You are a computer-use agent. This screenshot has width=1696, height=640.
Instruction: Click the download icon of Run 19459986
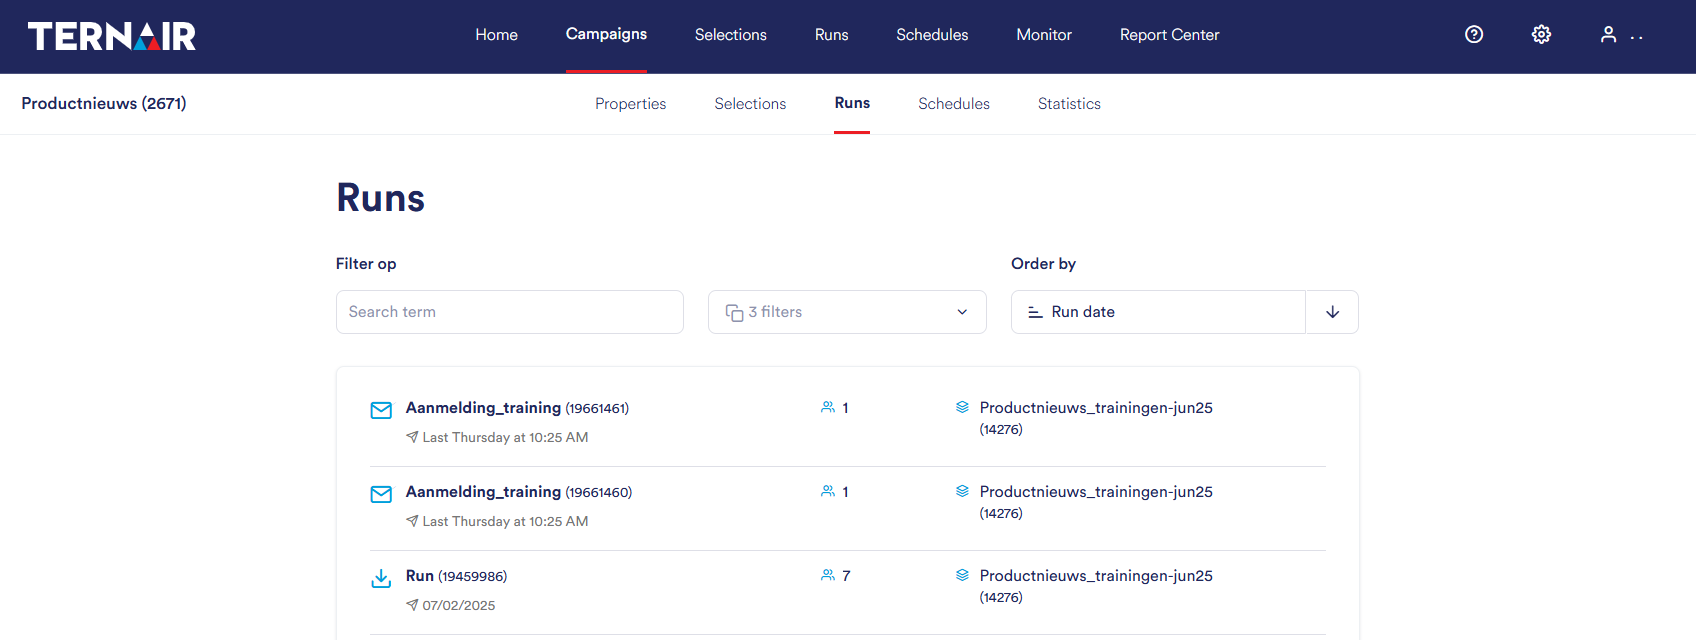click(x=381, y=578)
